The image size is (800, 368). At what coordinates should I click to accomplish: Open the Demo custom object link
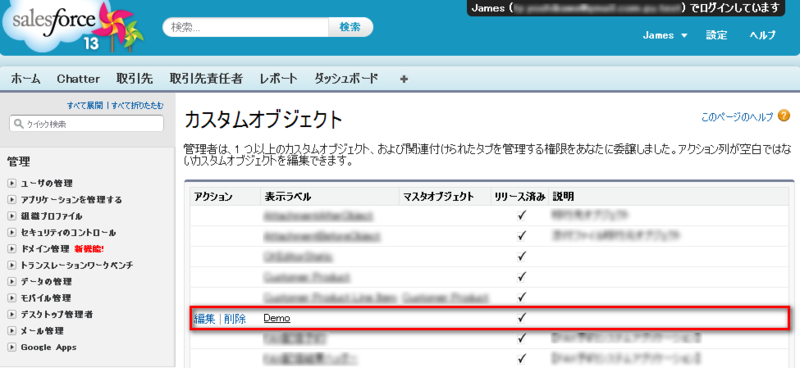(x=277, y=318)
